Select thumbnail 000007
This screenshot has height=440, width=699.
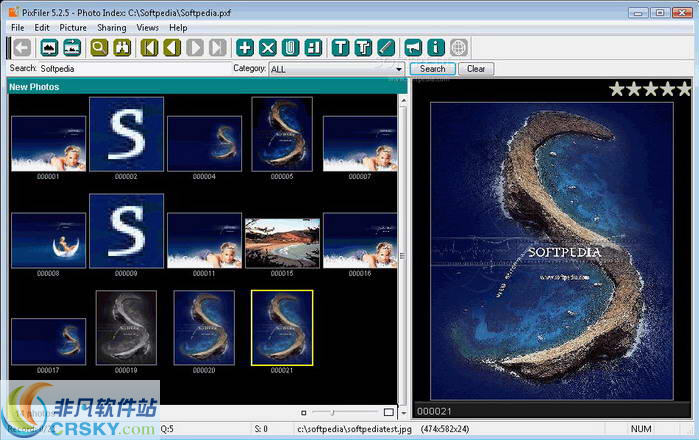(x=360, y=144)
